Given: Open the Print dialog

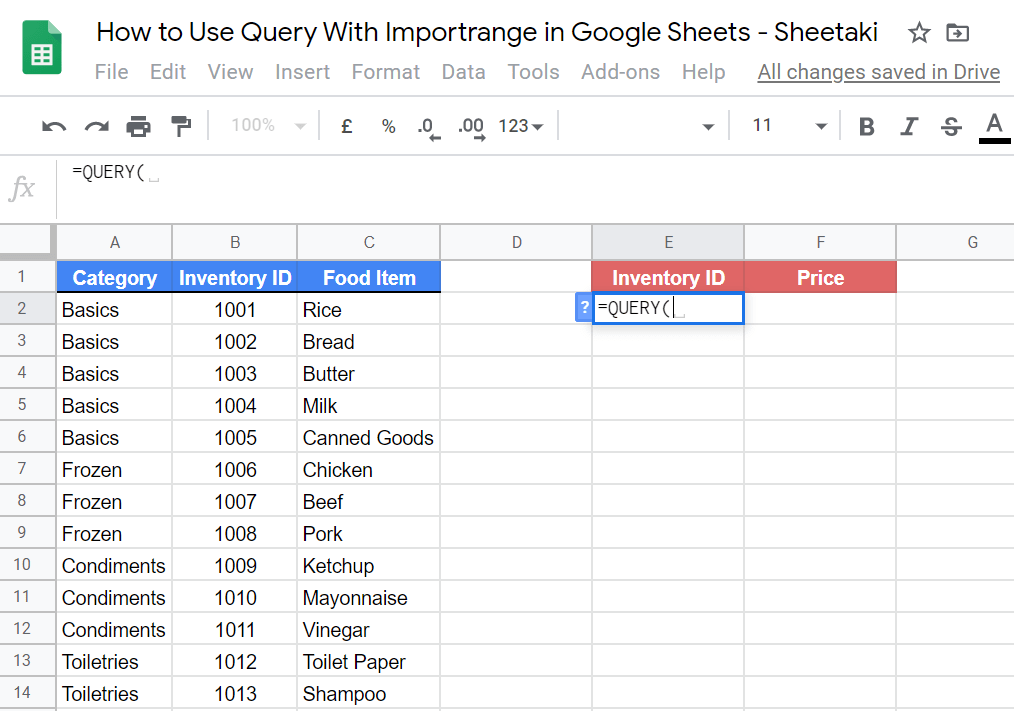Looking at the screenshot, I should 138,126.
